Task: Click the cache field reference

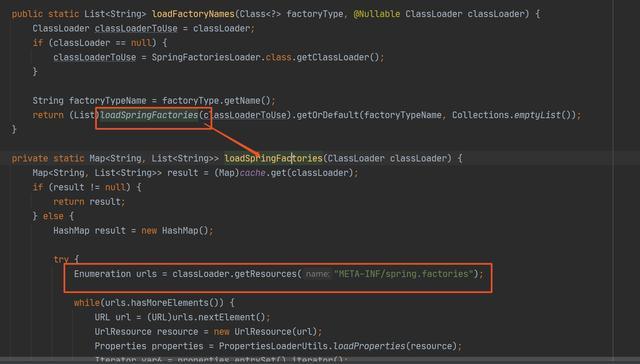Action: [253, 173]
